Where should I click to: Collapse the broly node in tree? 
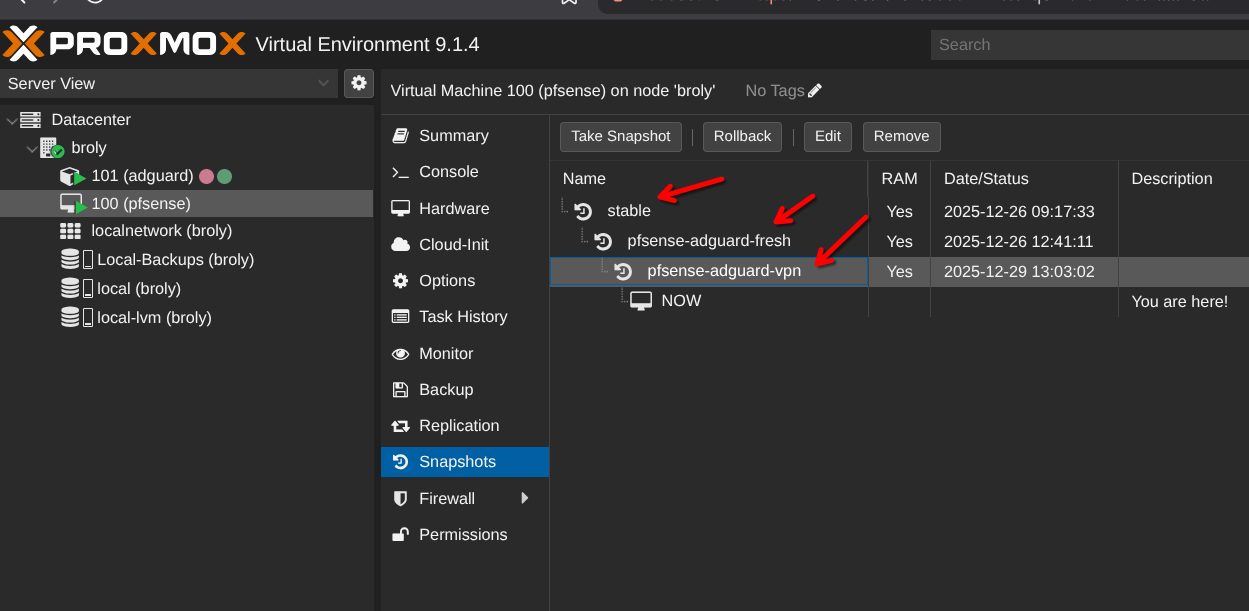pyautogui.click(x=32, y=149)
